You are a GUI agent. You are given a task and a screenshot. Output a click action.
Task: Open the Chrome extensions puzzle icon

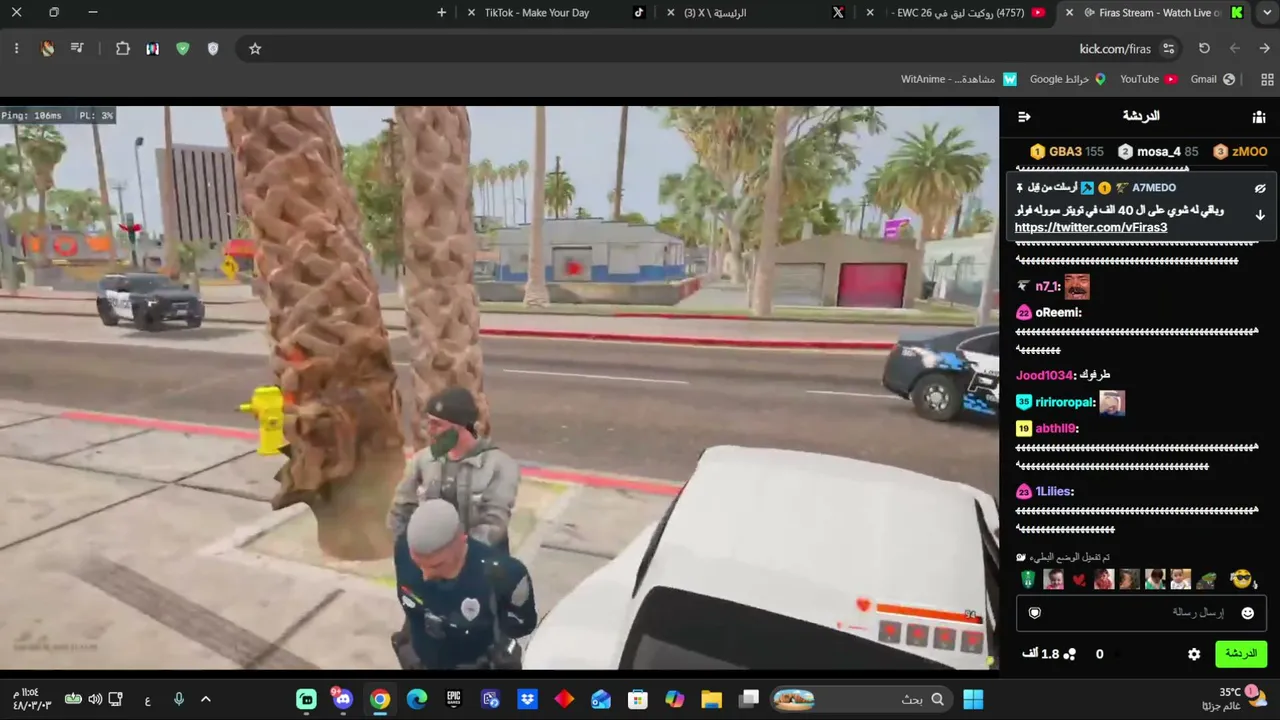(123, 49)
